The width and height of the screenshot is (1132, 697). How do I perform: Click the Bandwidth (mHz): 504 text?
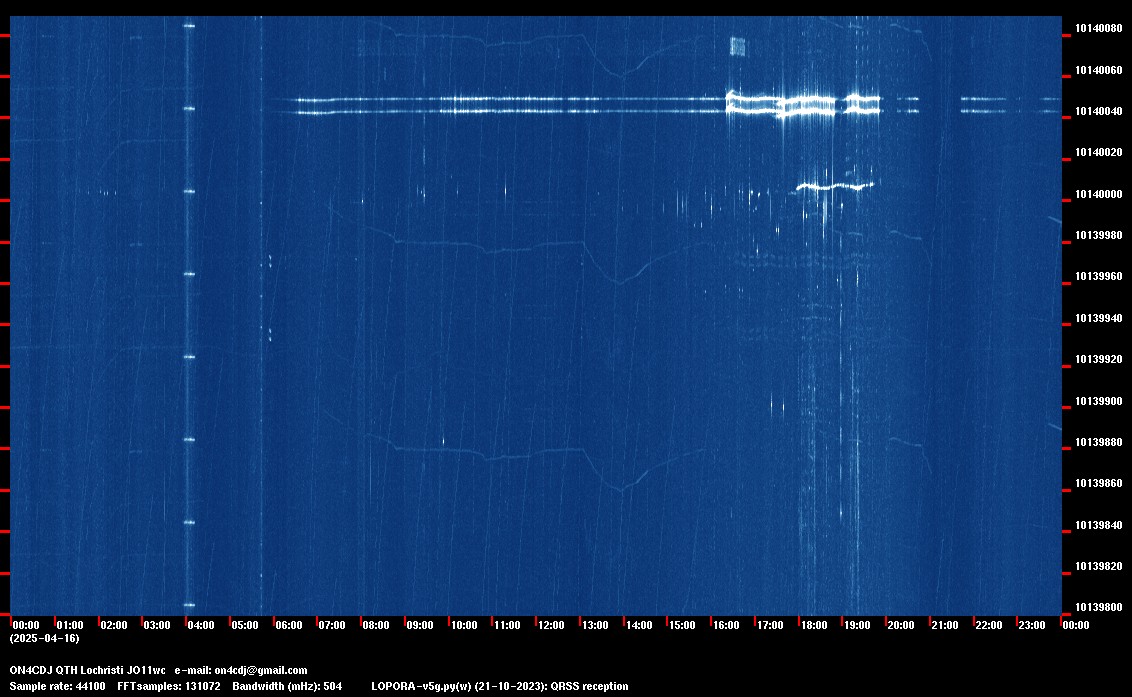(285, 686)
